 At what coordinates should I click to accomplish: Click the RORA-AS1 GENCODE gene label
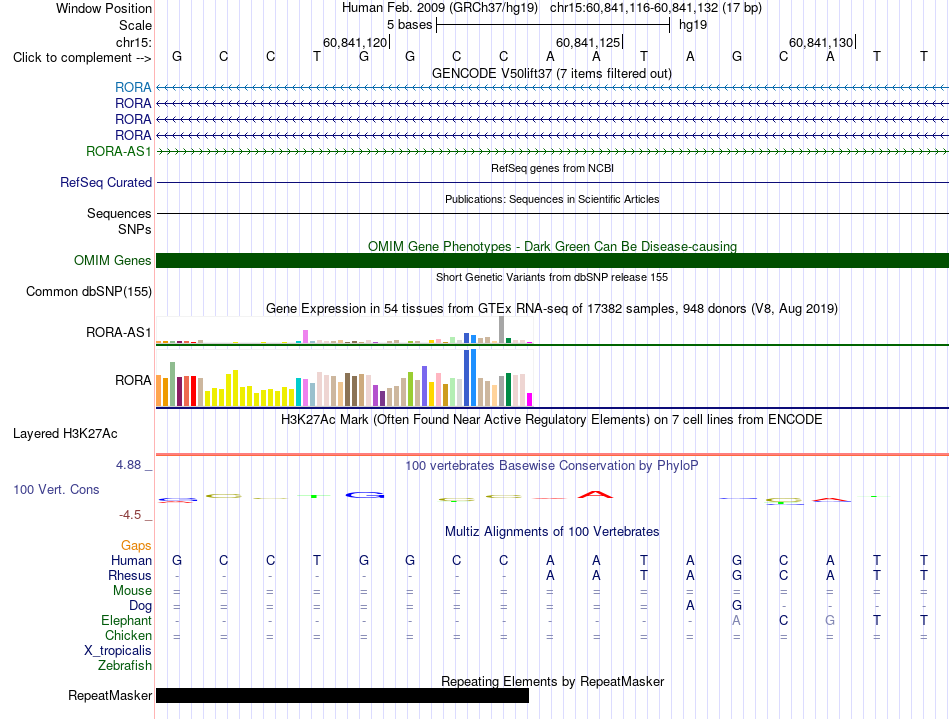[x=119, y=151]
